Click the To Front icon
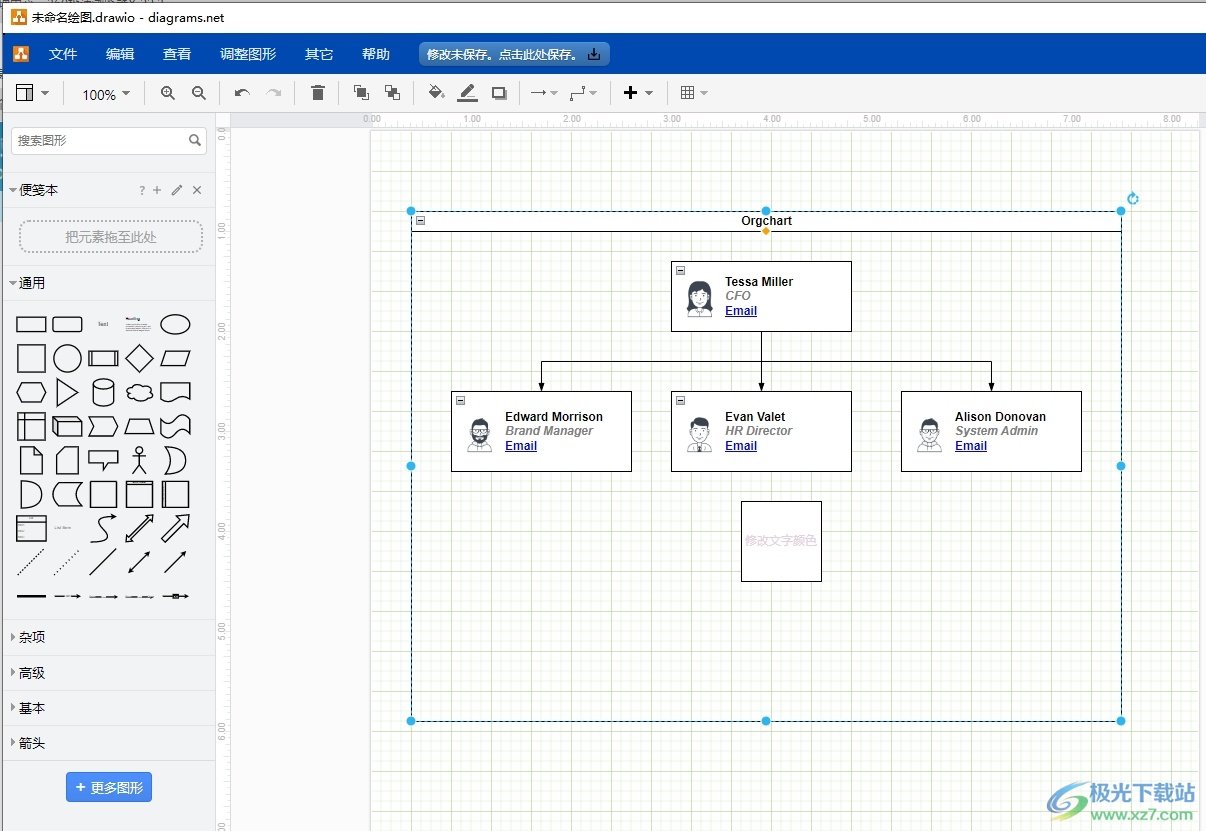 [x=361, y=93]
